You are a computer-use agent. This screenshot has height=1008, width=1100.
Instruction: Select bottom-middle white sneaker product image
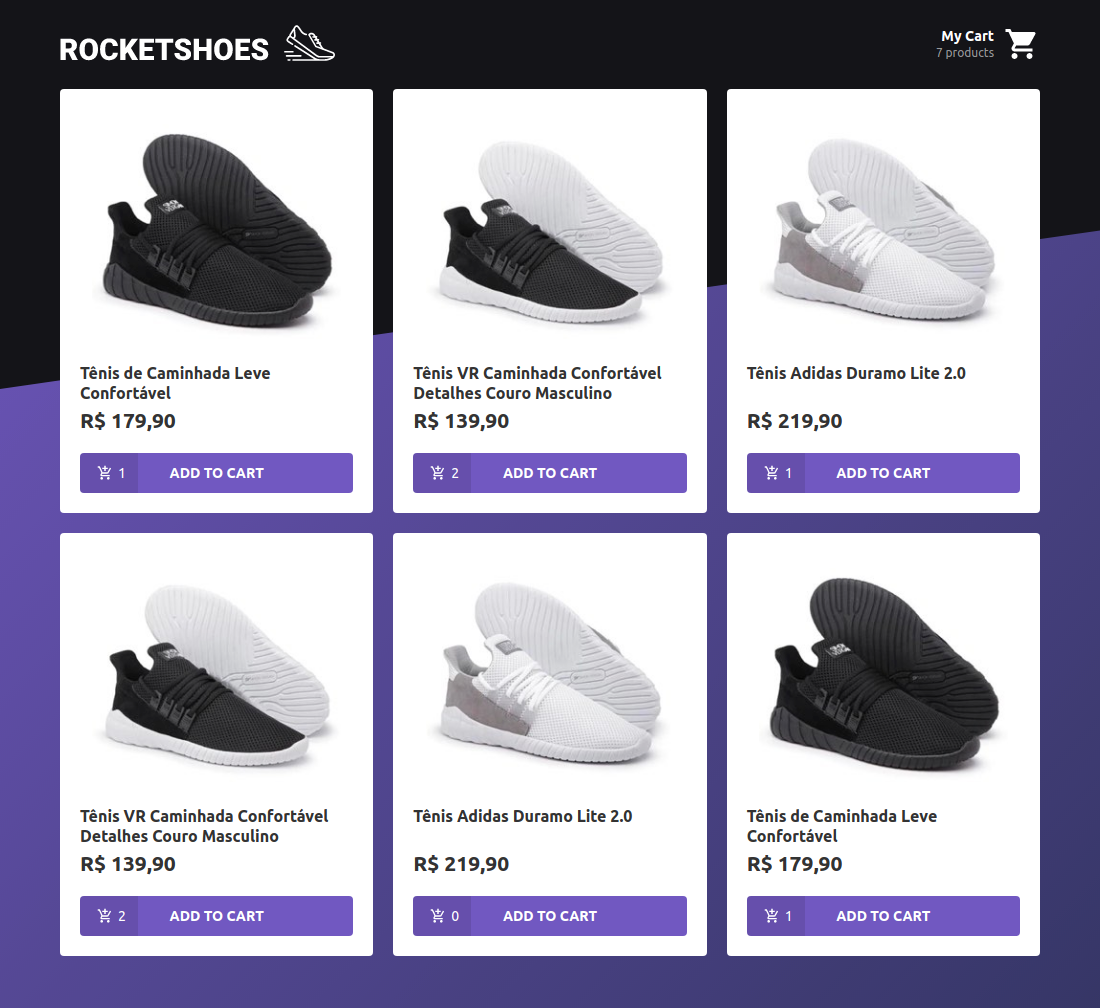coord(549,674)
